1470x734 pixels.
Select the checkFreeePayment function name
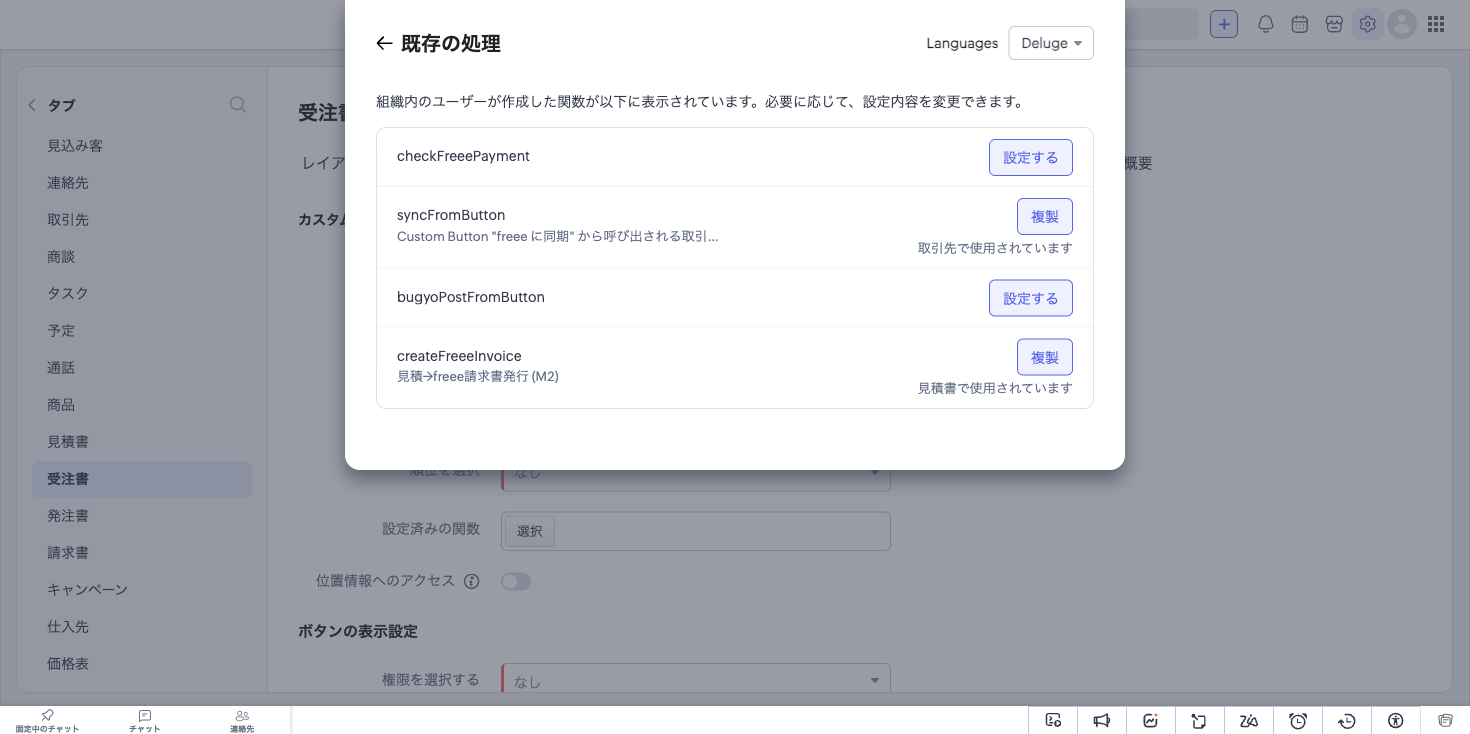tap(463, 156)
